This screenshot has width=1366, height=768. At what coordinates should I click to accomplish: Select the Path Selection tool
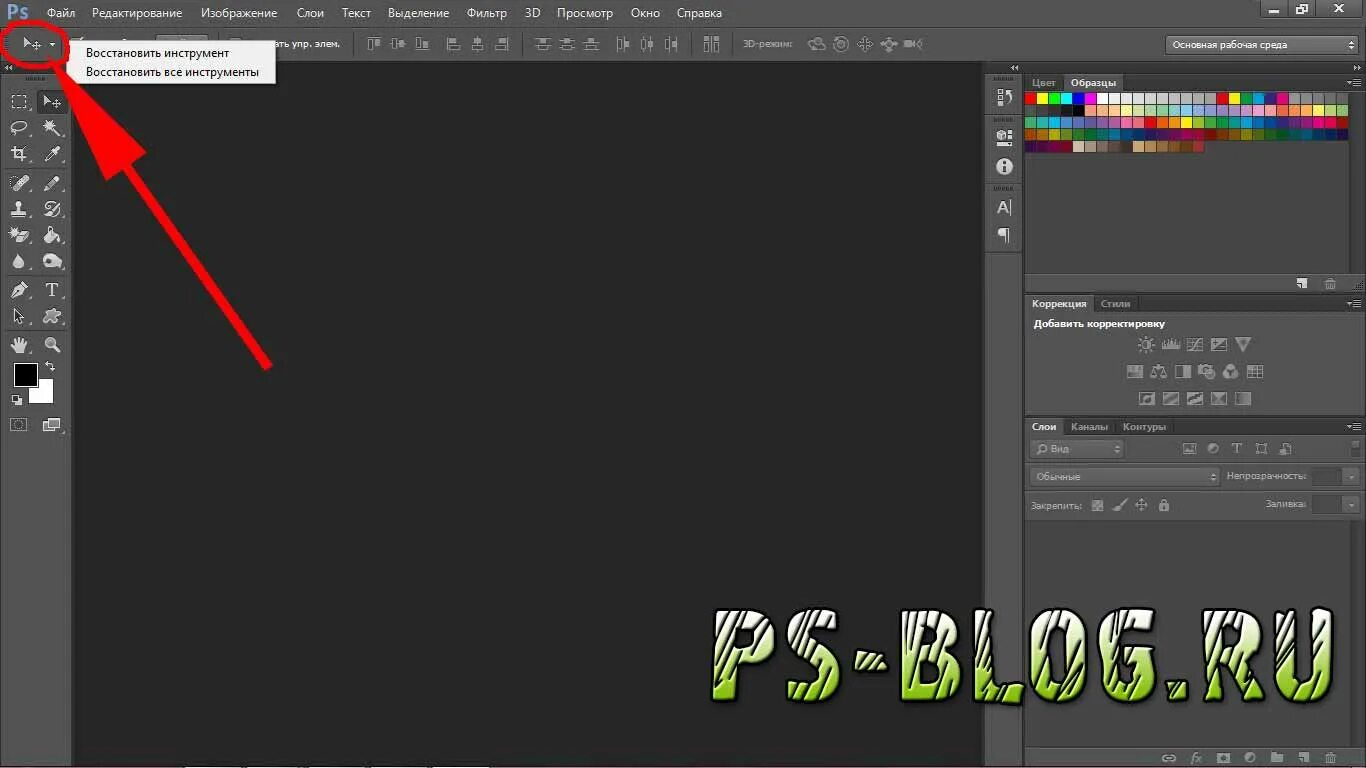click(19, 316)
